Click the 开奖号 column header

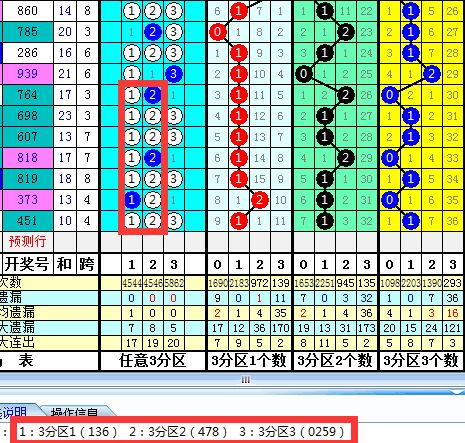[x=27, y=264]
